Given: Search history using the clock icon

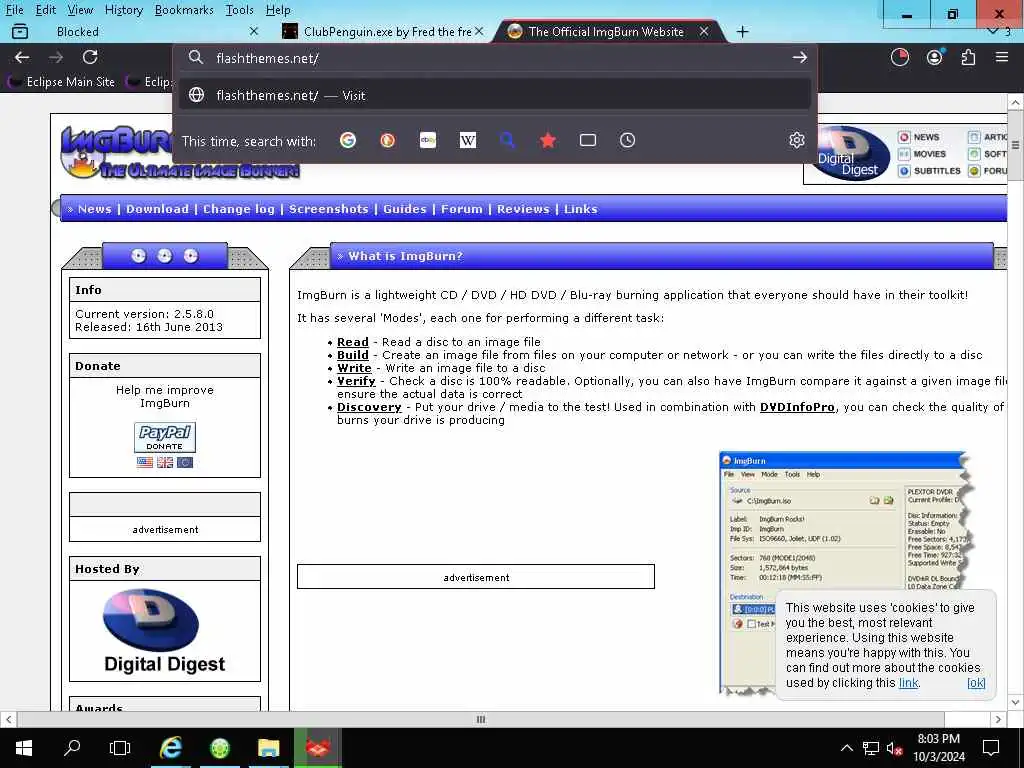Looking at the screenshot, I should pyautogui.click(x=628, y=140).
